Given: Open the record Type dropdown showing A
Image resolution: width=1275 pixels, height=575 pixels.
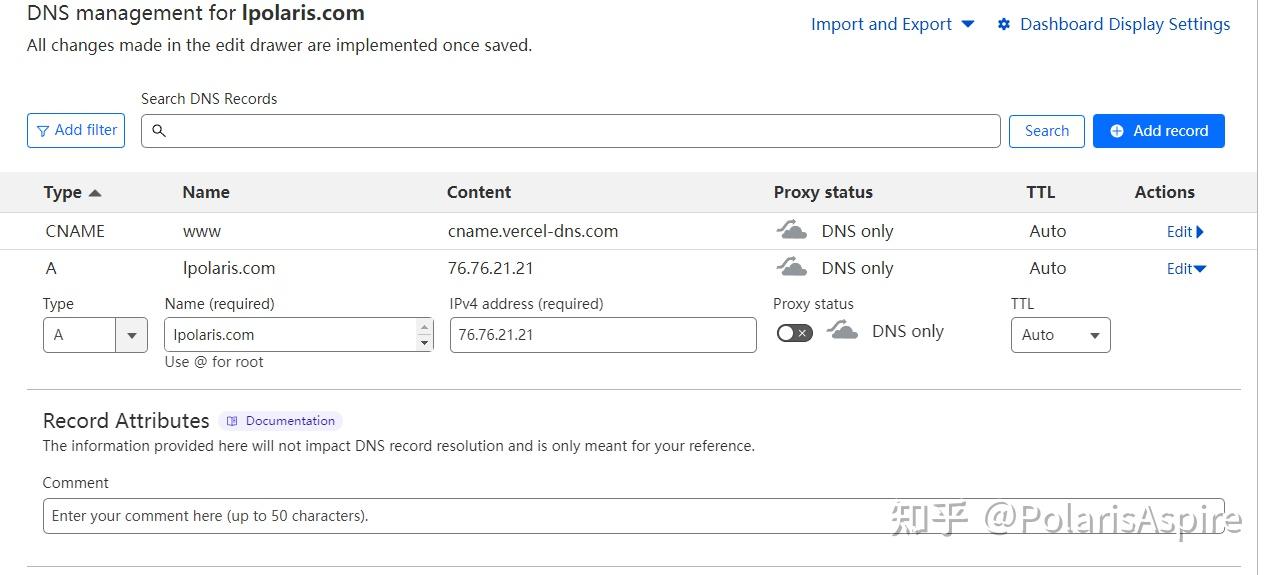Looking at the screenshot, I should tap(95, 335).
